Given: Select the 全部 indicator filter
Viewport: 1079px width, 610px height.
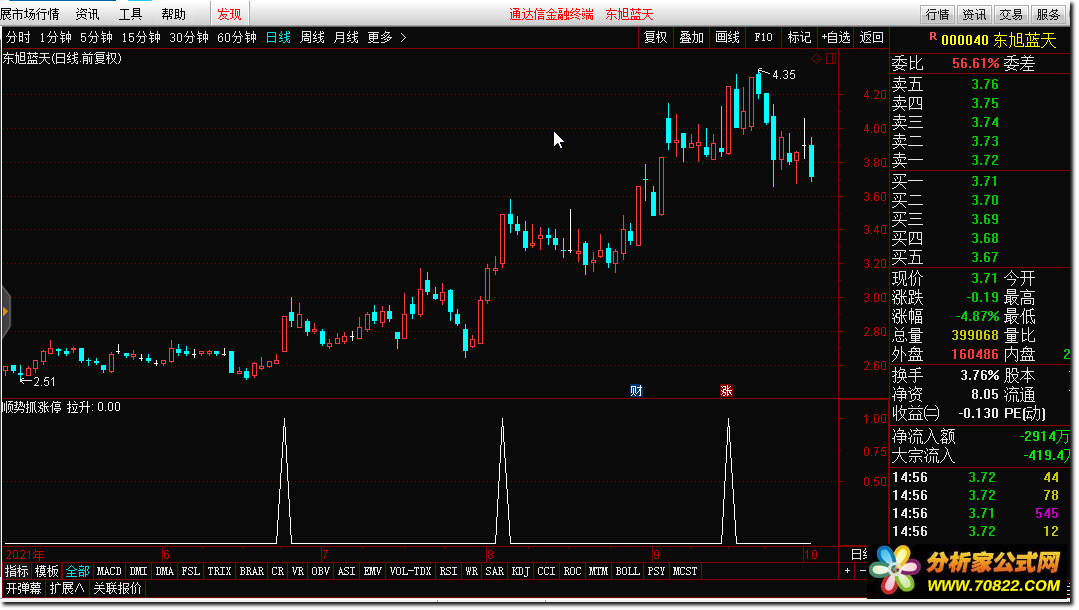Looking at the screenshot, I should (77, 571).
